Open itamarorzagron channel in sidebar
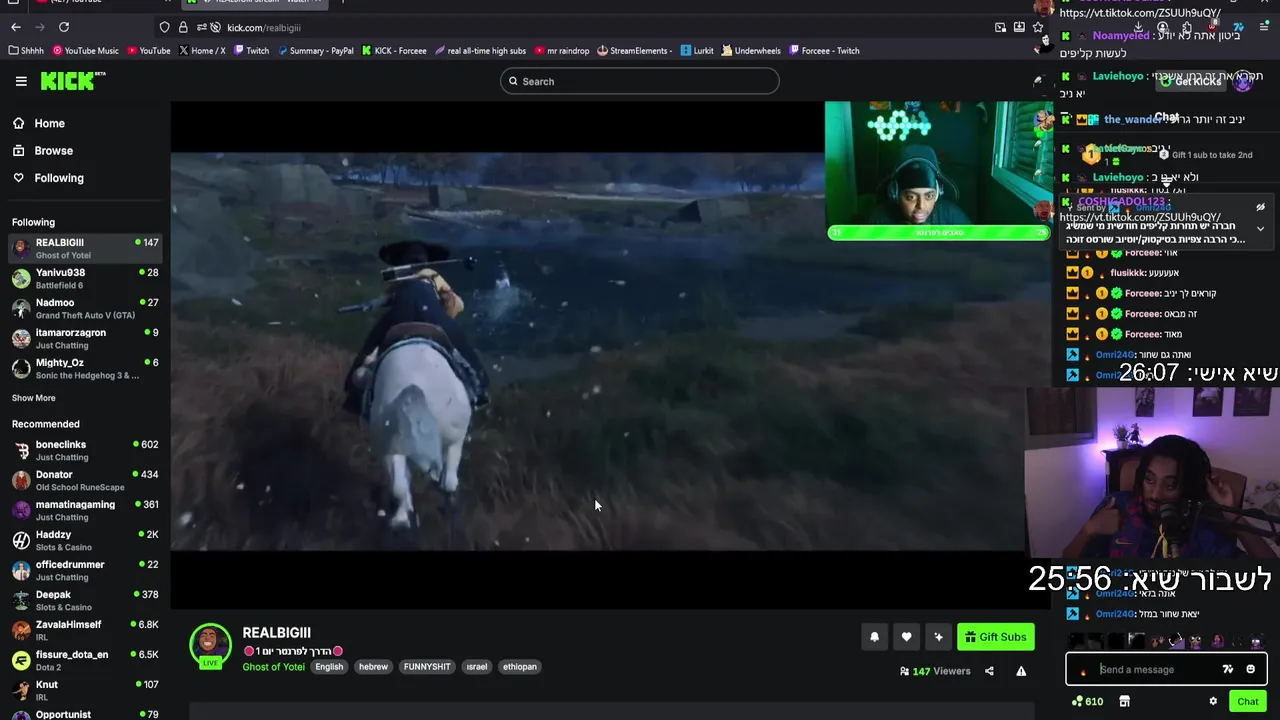Screen dimensions: 1280x720 84,338
